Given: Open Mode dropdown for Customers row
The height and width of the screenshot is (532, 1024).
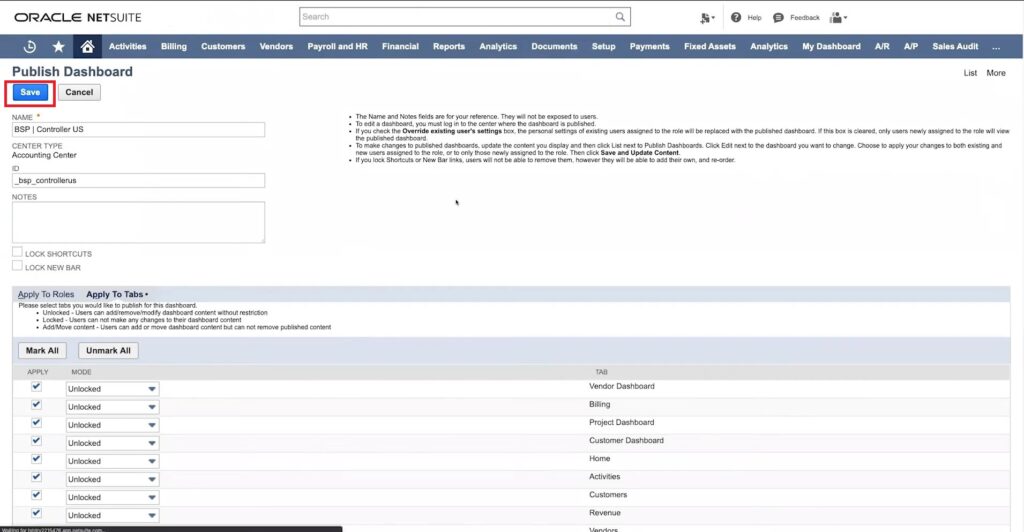Looking at the screenshot, I should click(112, 497).
